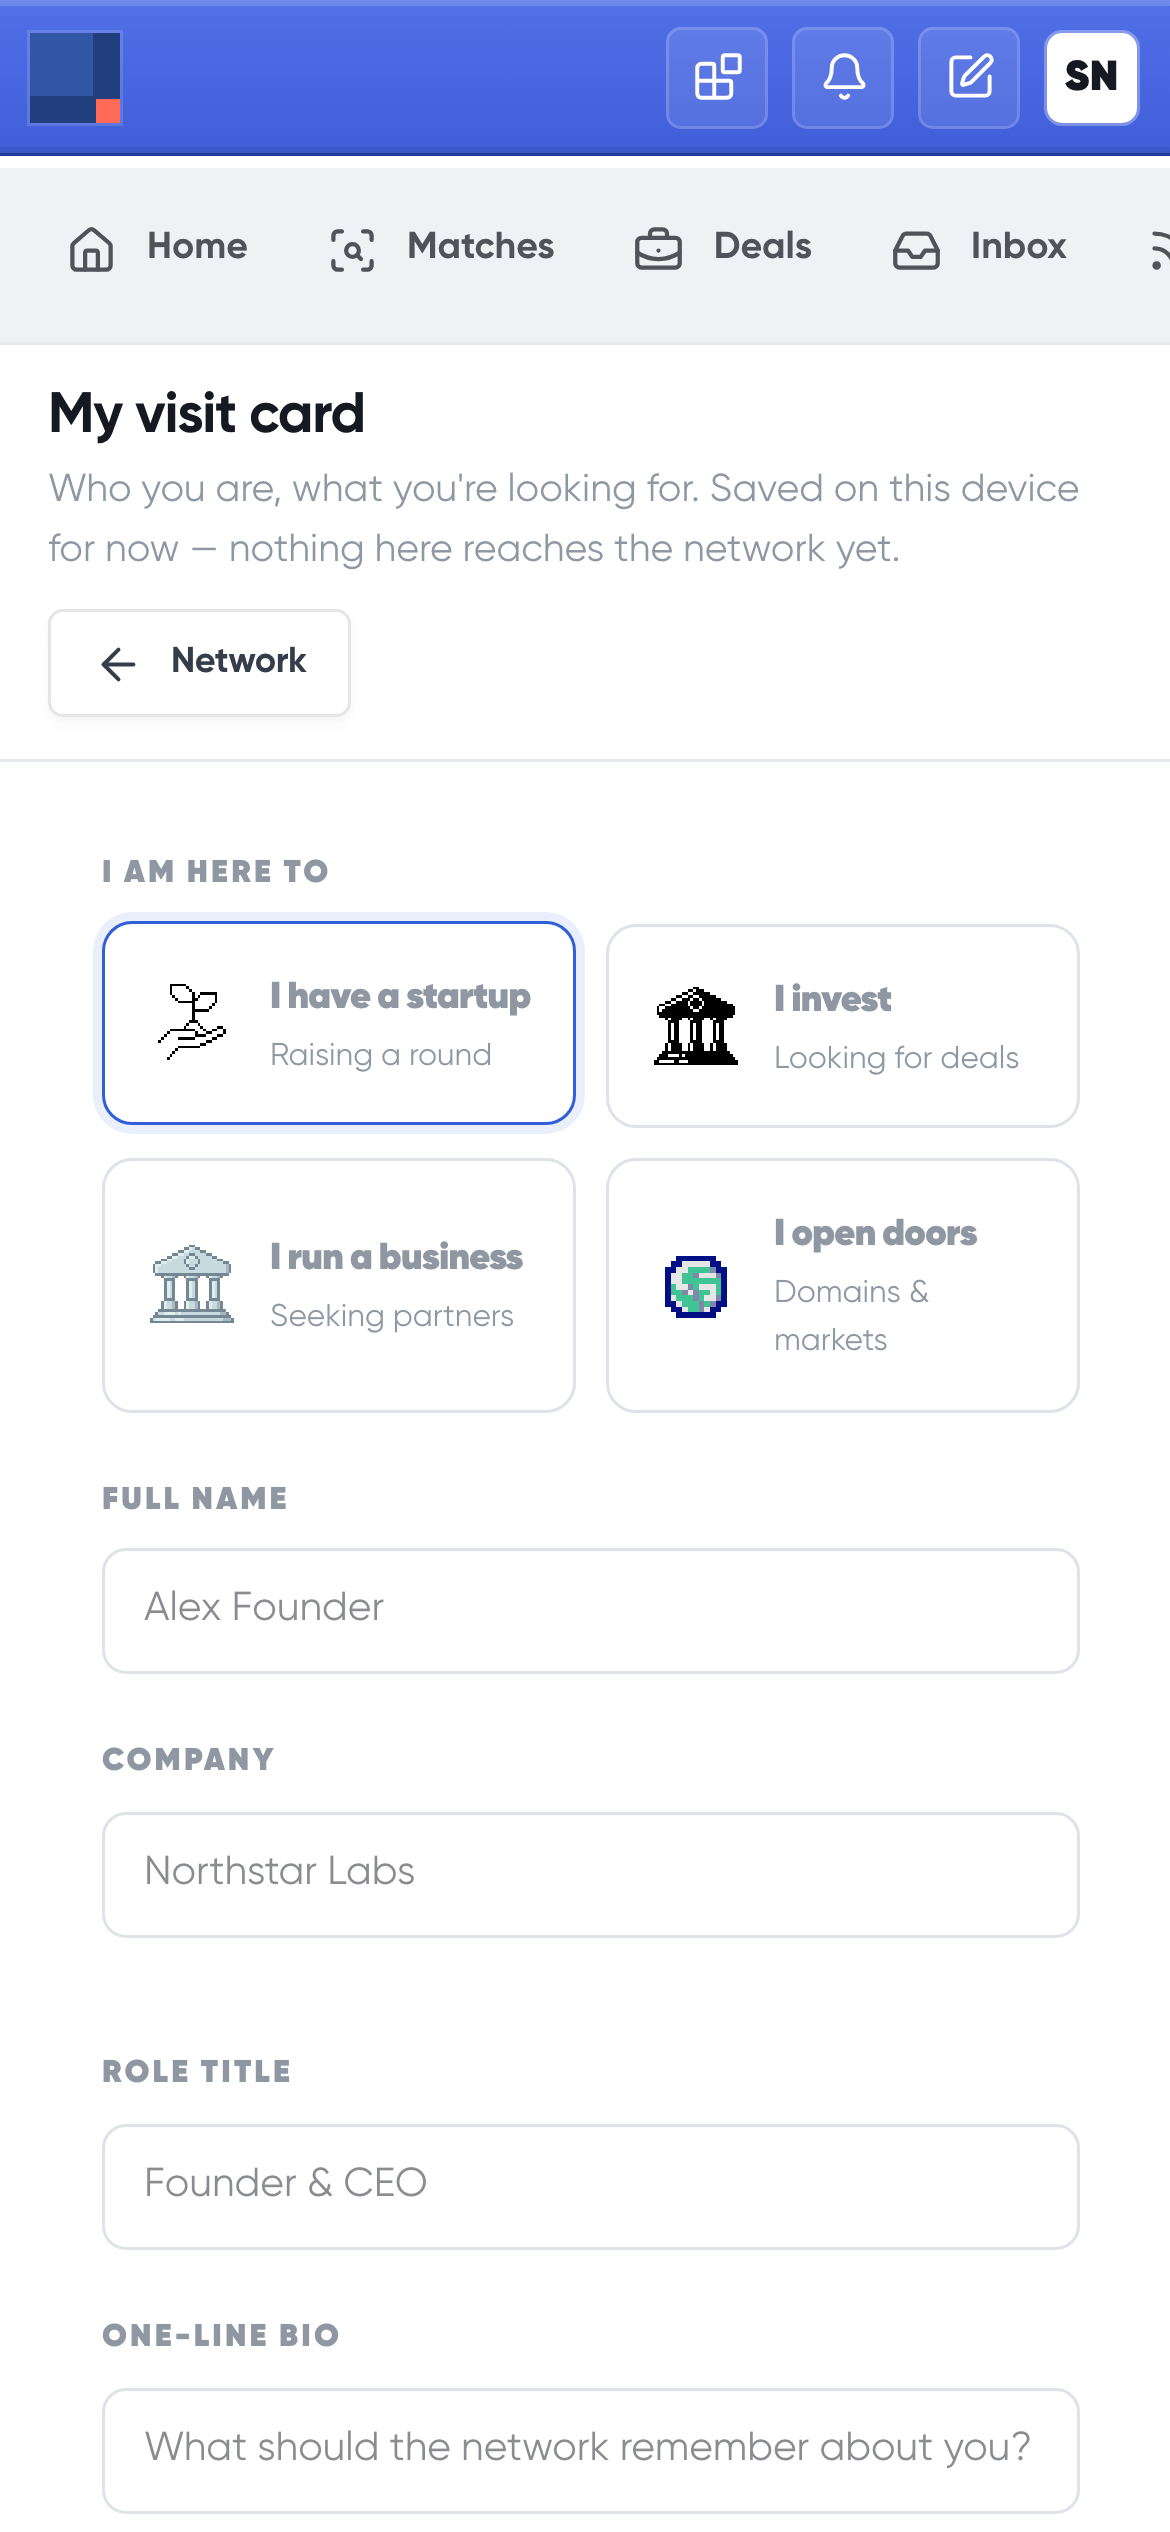
Task: Select the 'I have a startup' option
Action: (x=339, y=1023)
